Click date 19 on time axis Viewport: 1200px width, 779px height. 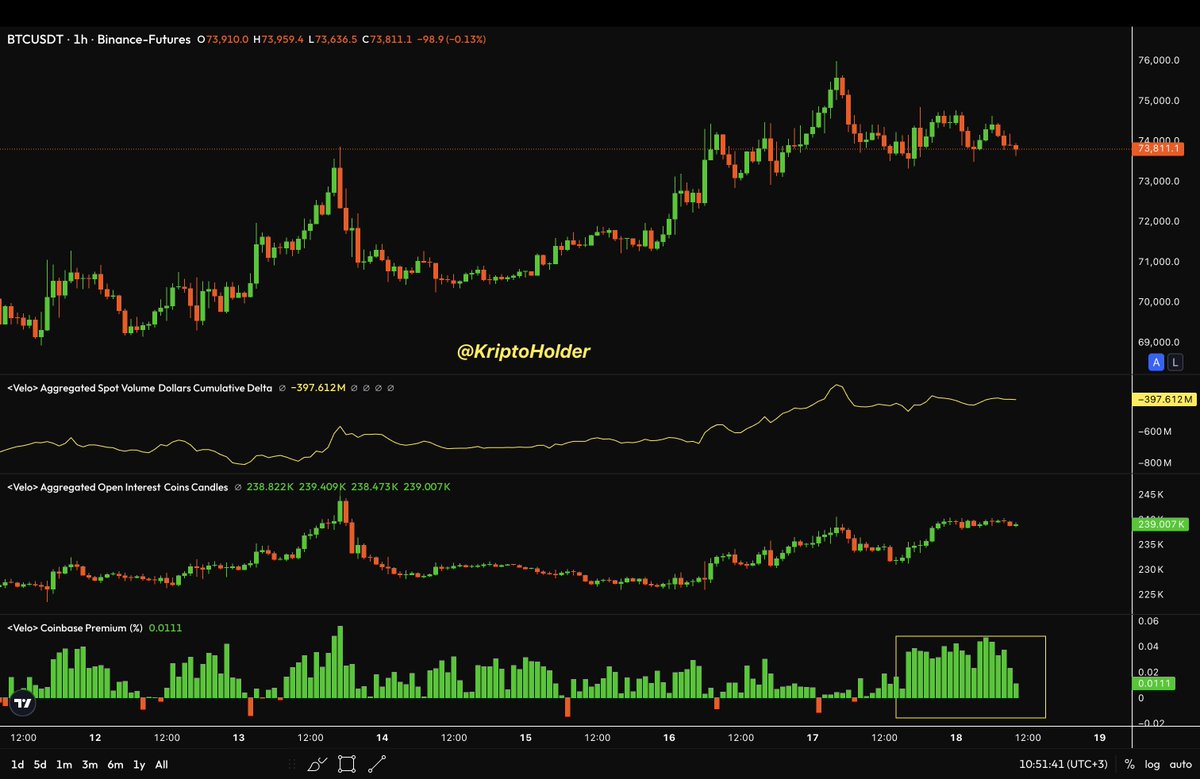pyautogui.click(x=1099, y=737)
